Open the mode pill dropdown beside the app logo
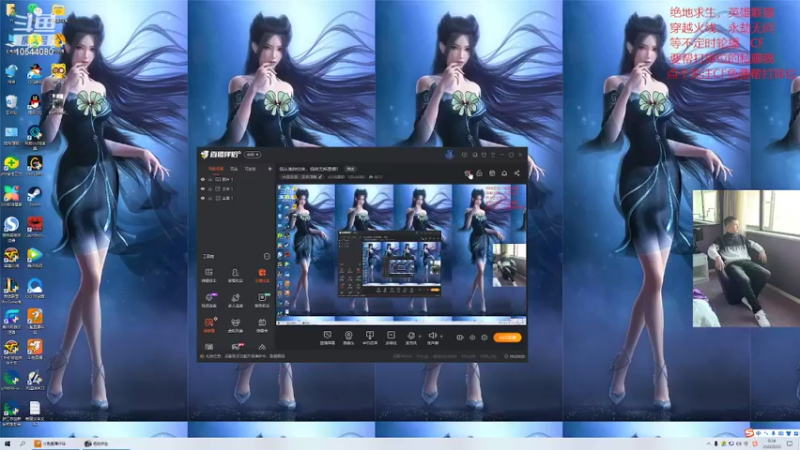This screenshot has height=450, width=800. coord(252,155)
